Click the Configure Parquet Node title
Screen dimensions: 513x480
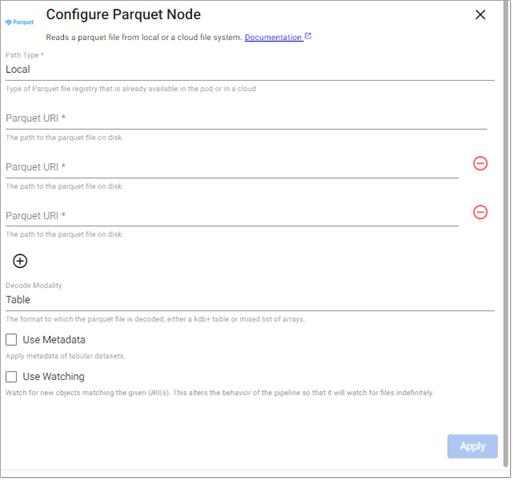point(124,15)
